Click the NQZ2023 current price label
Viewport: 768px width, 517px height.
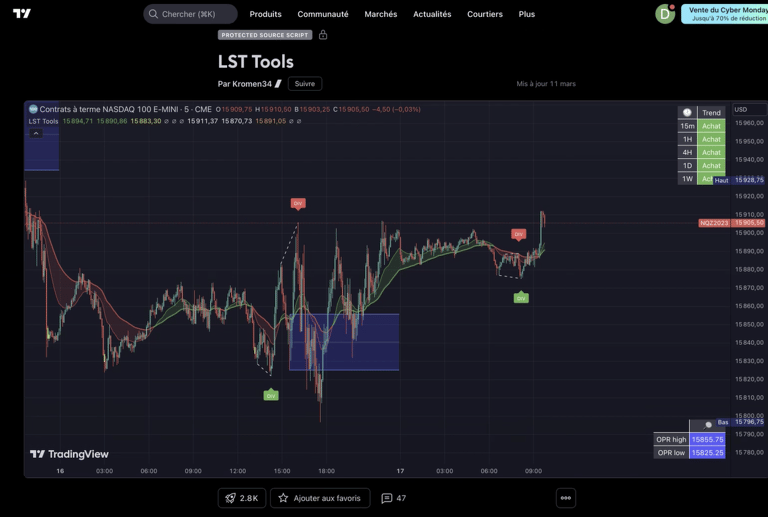pos(732,223)
